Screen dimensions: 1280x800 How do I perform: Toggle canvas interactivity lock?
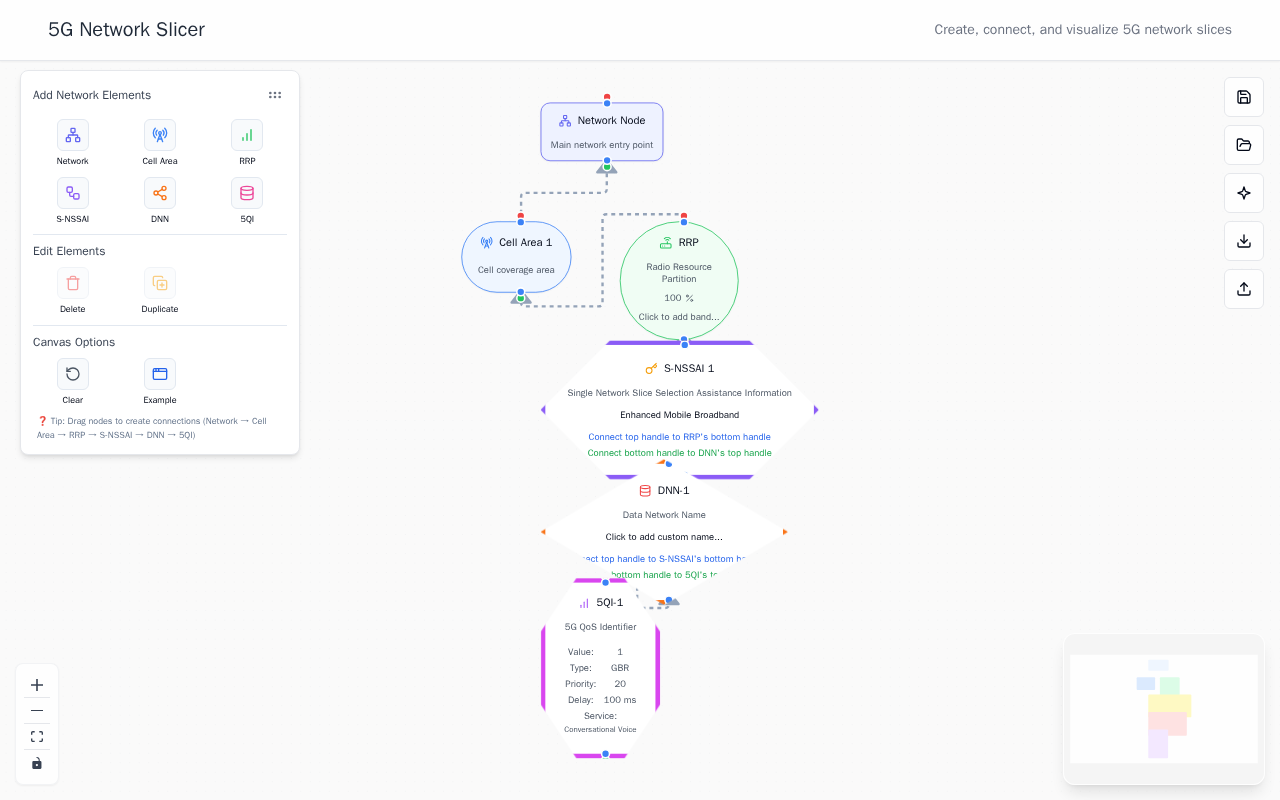[x=37, y=763]
